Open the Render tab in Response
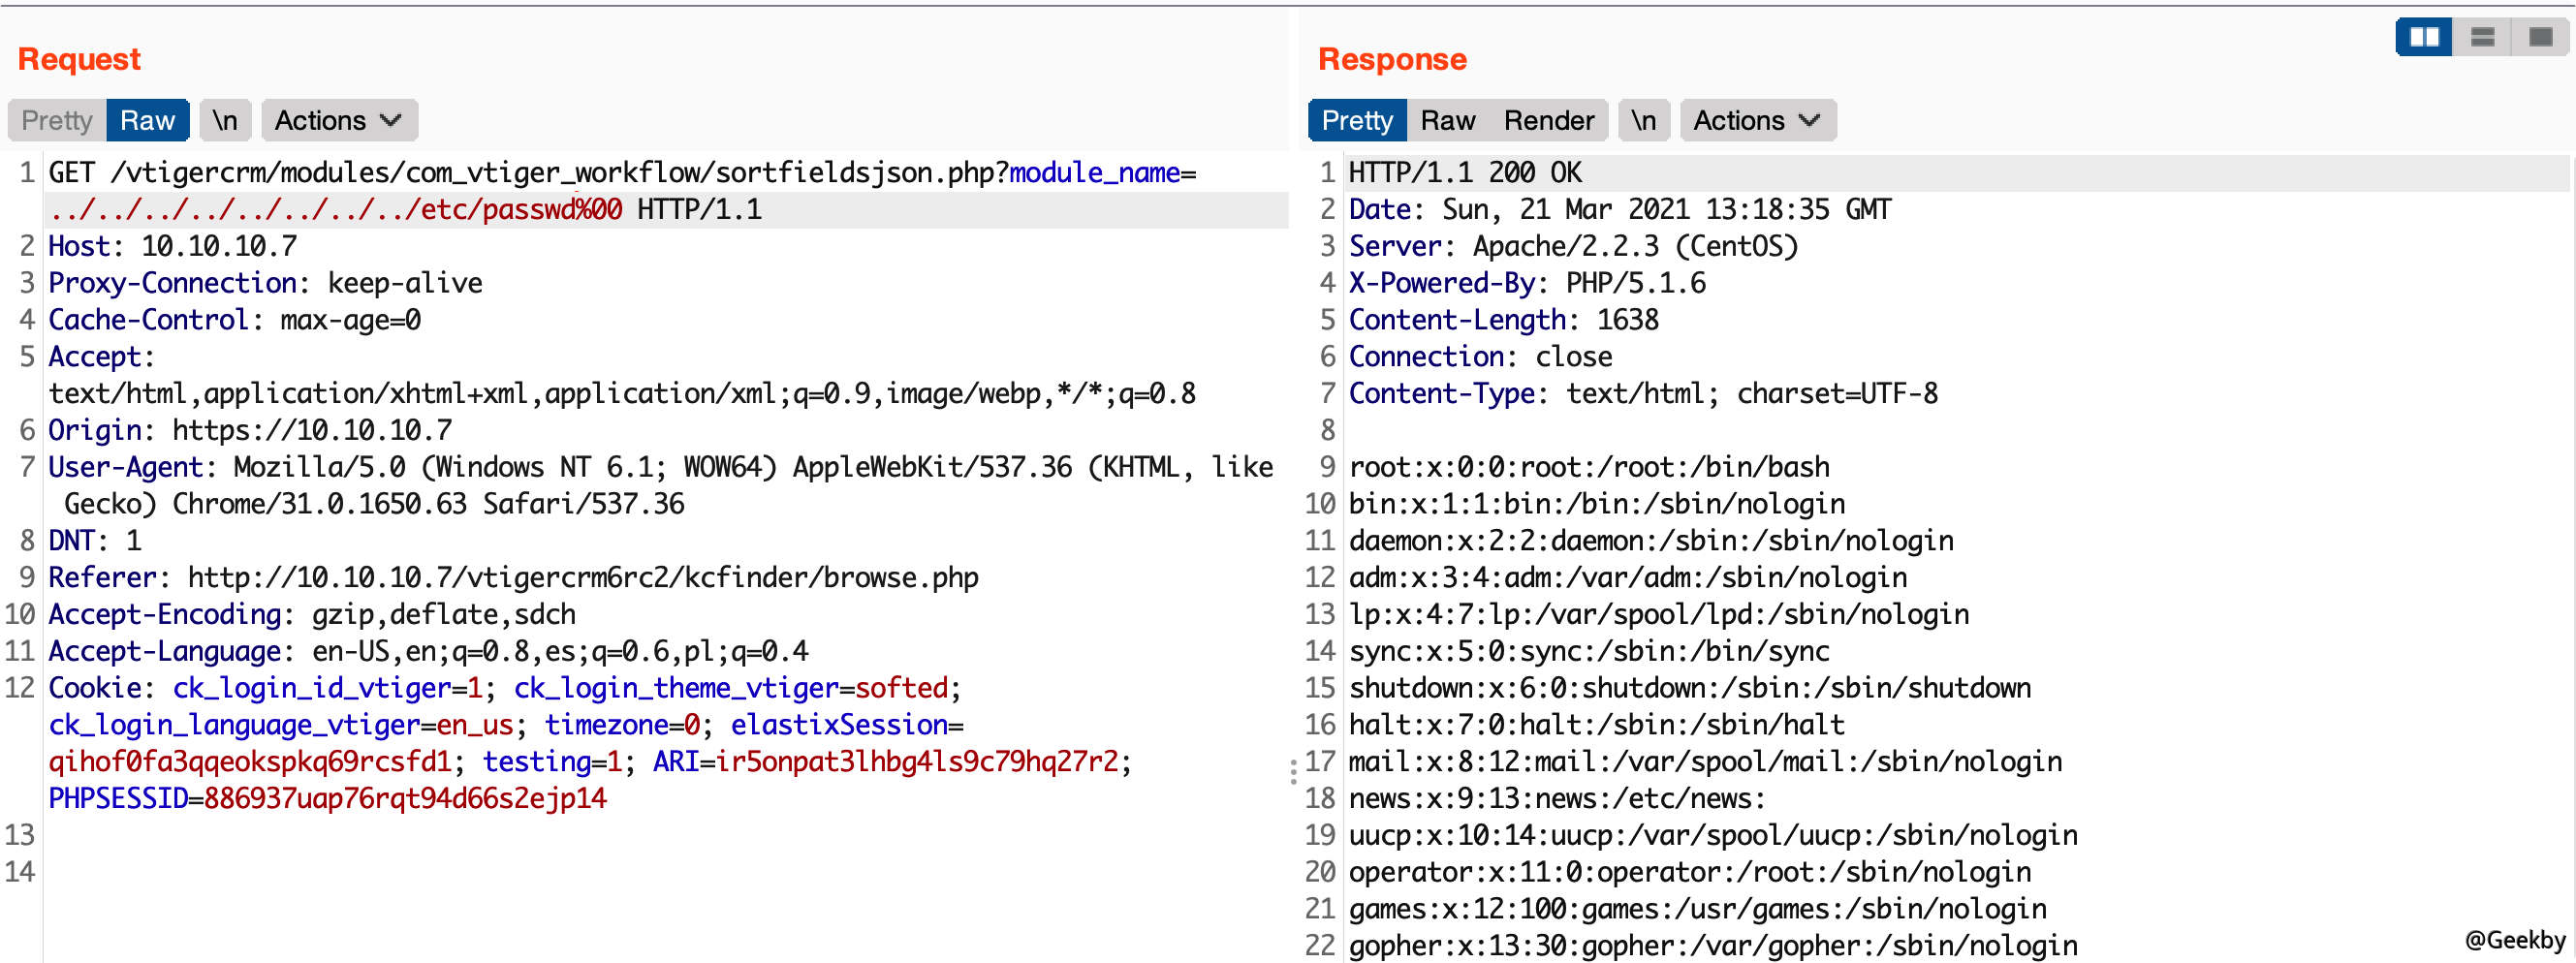The width and height of the screenshot is (2576, 963). (1548, 120)
